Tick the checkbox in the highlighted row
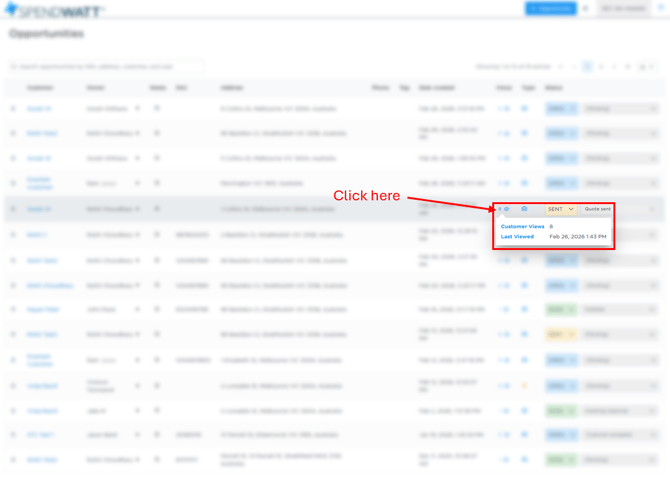The height and width of the screenshot is (477, 670). tap(13, 209)
